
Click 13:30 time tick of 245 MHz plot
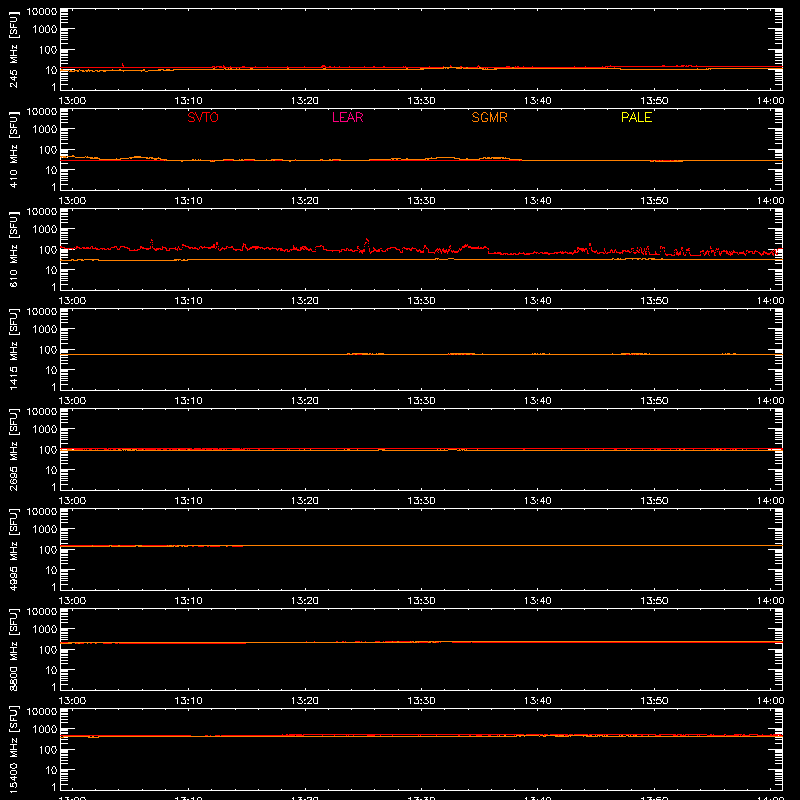tap(421, 101)
